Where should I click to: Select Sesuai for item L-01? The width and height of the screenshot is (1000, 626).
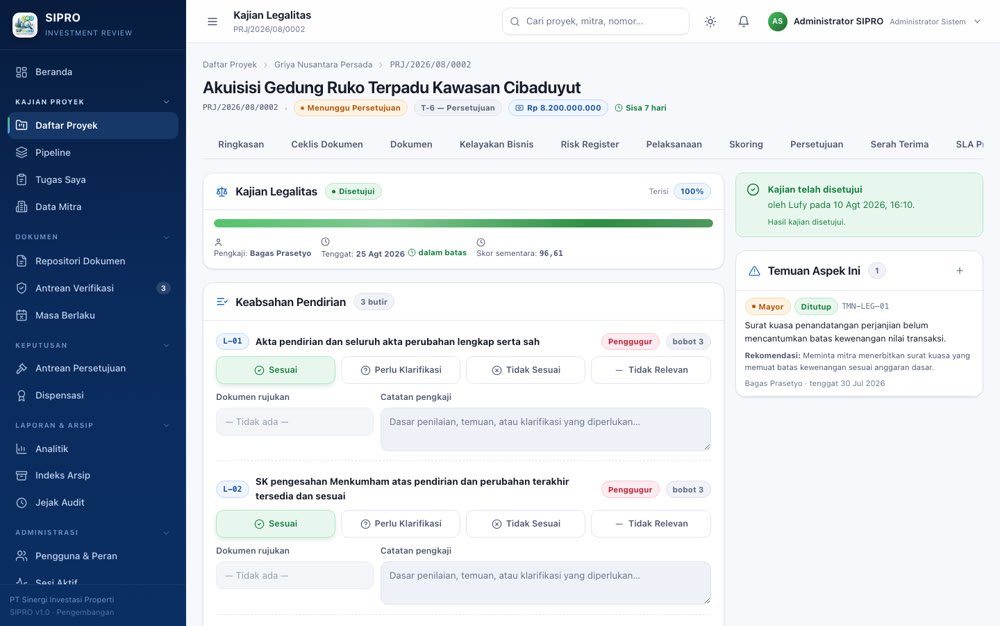276,370
